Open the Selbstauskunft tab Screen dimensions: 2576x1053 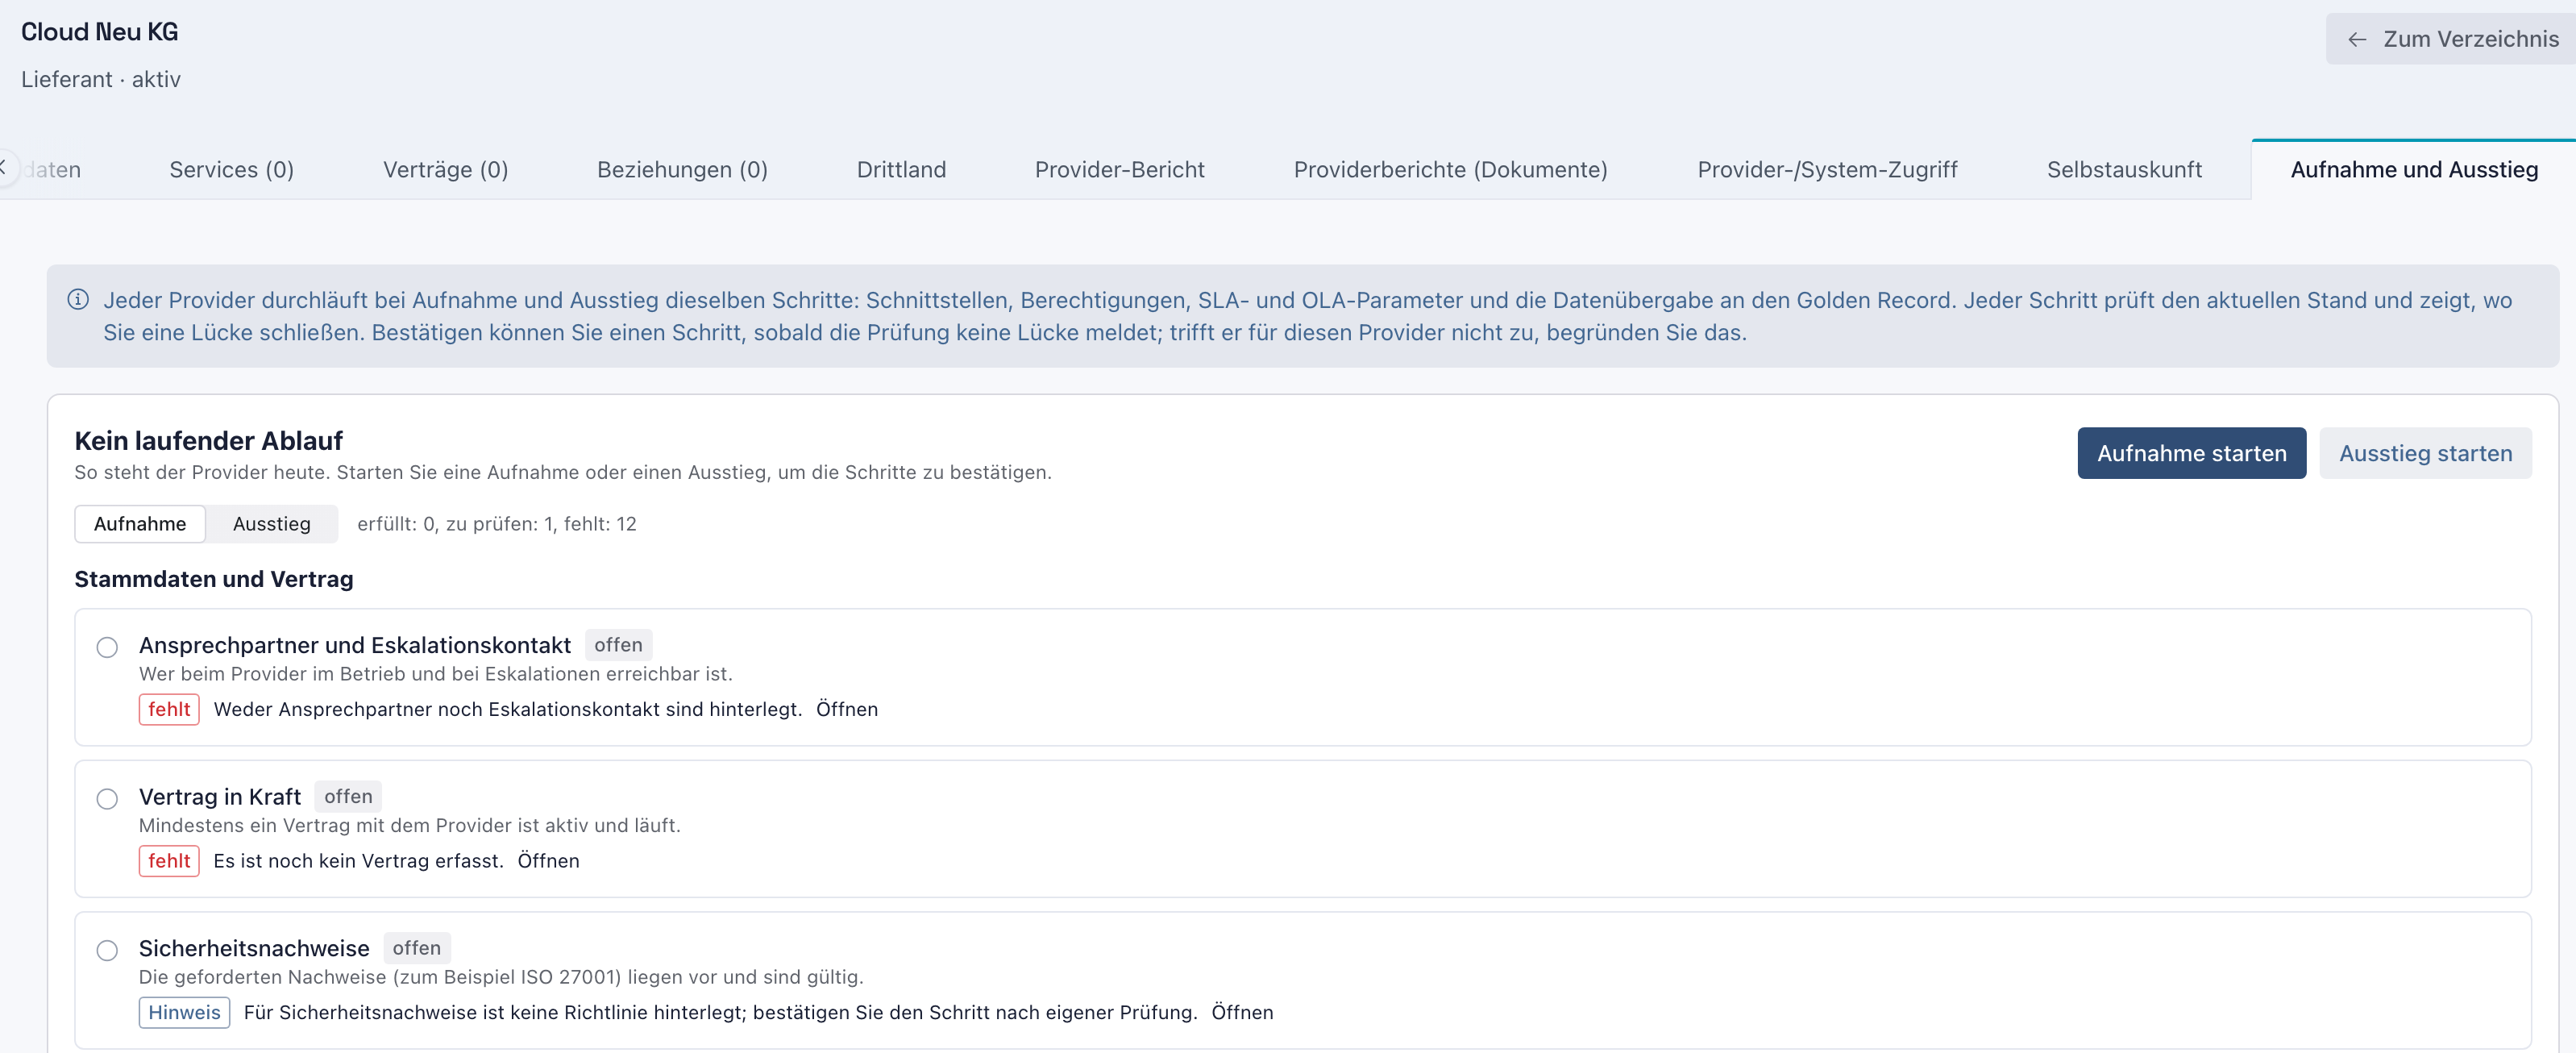2124,169
